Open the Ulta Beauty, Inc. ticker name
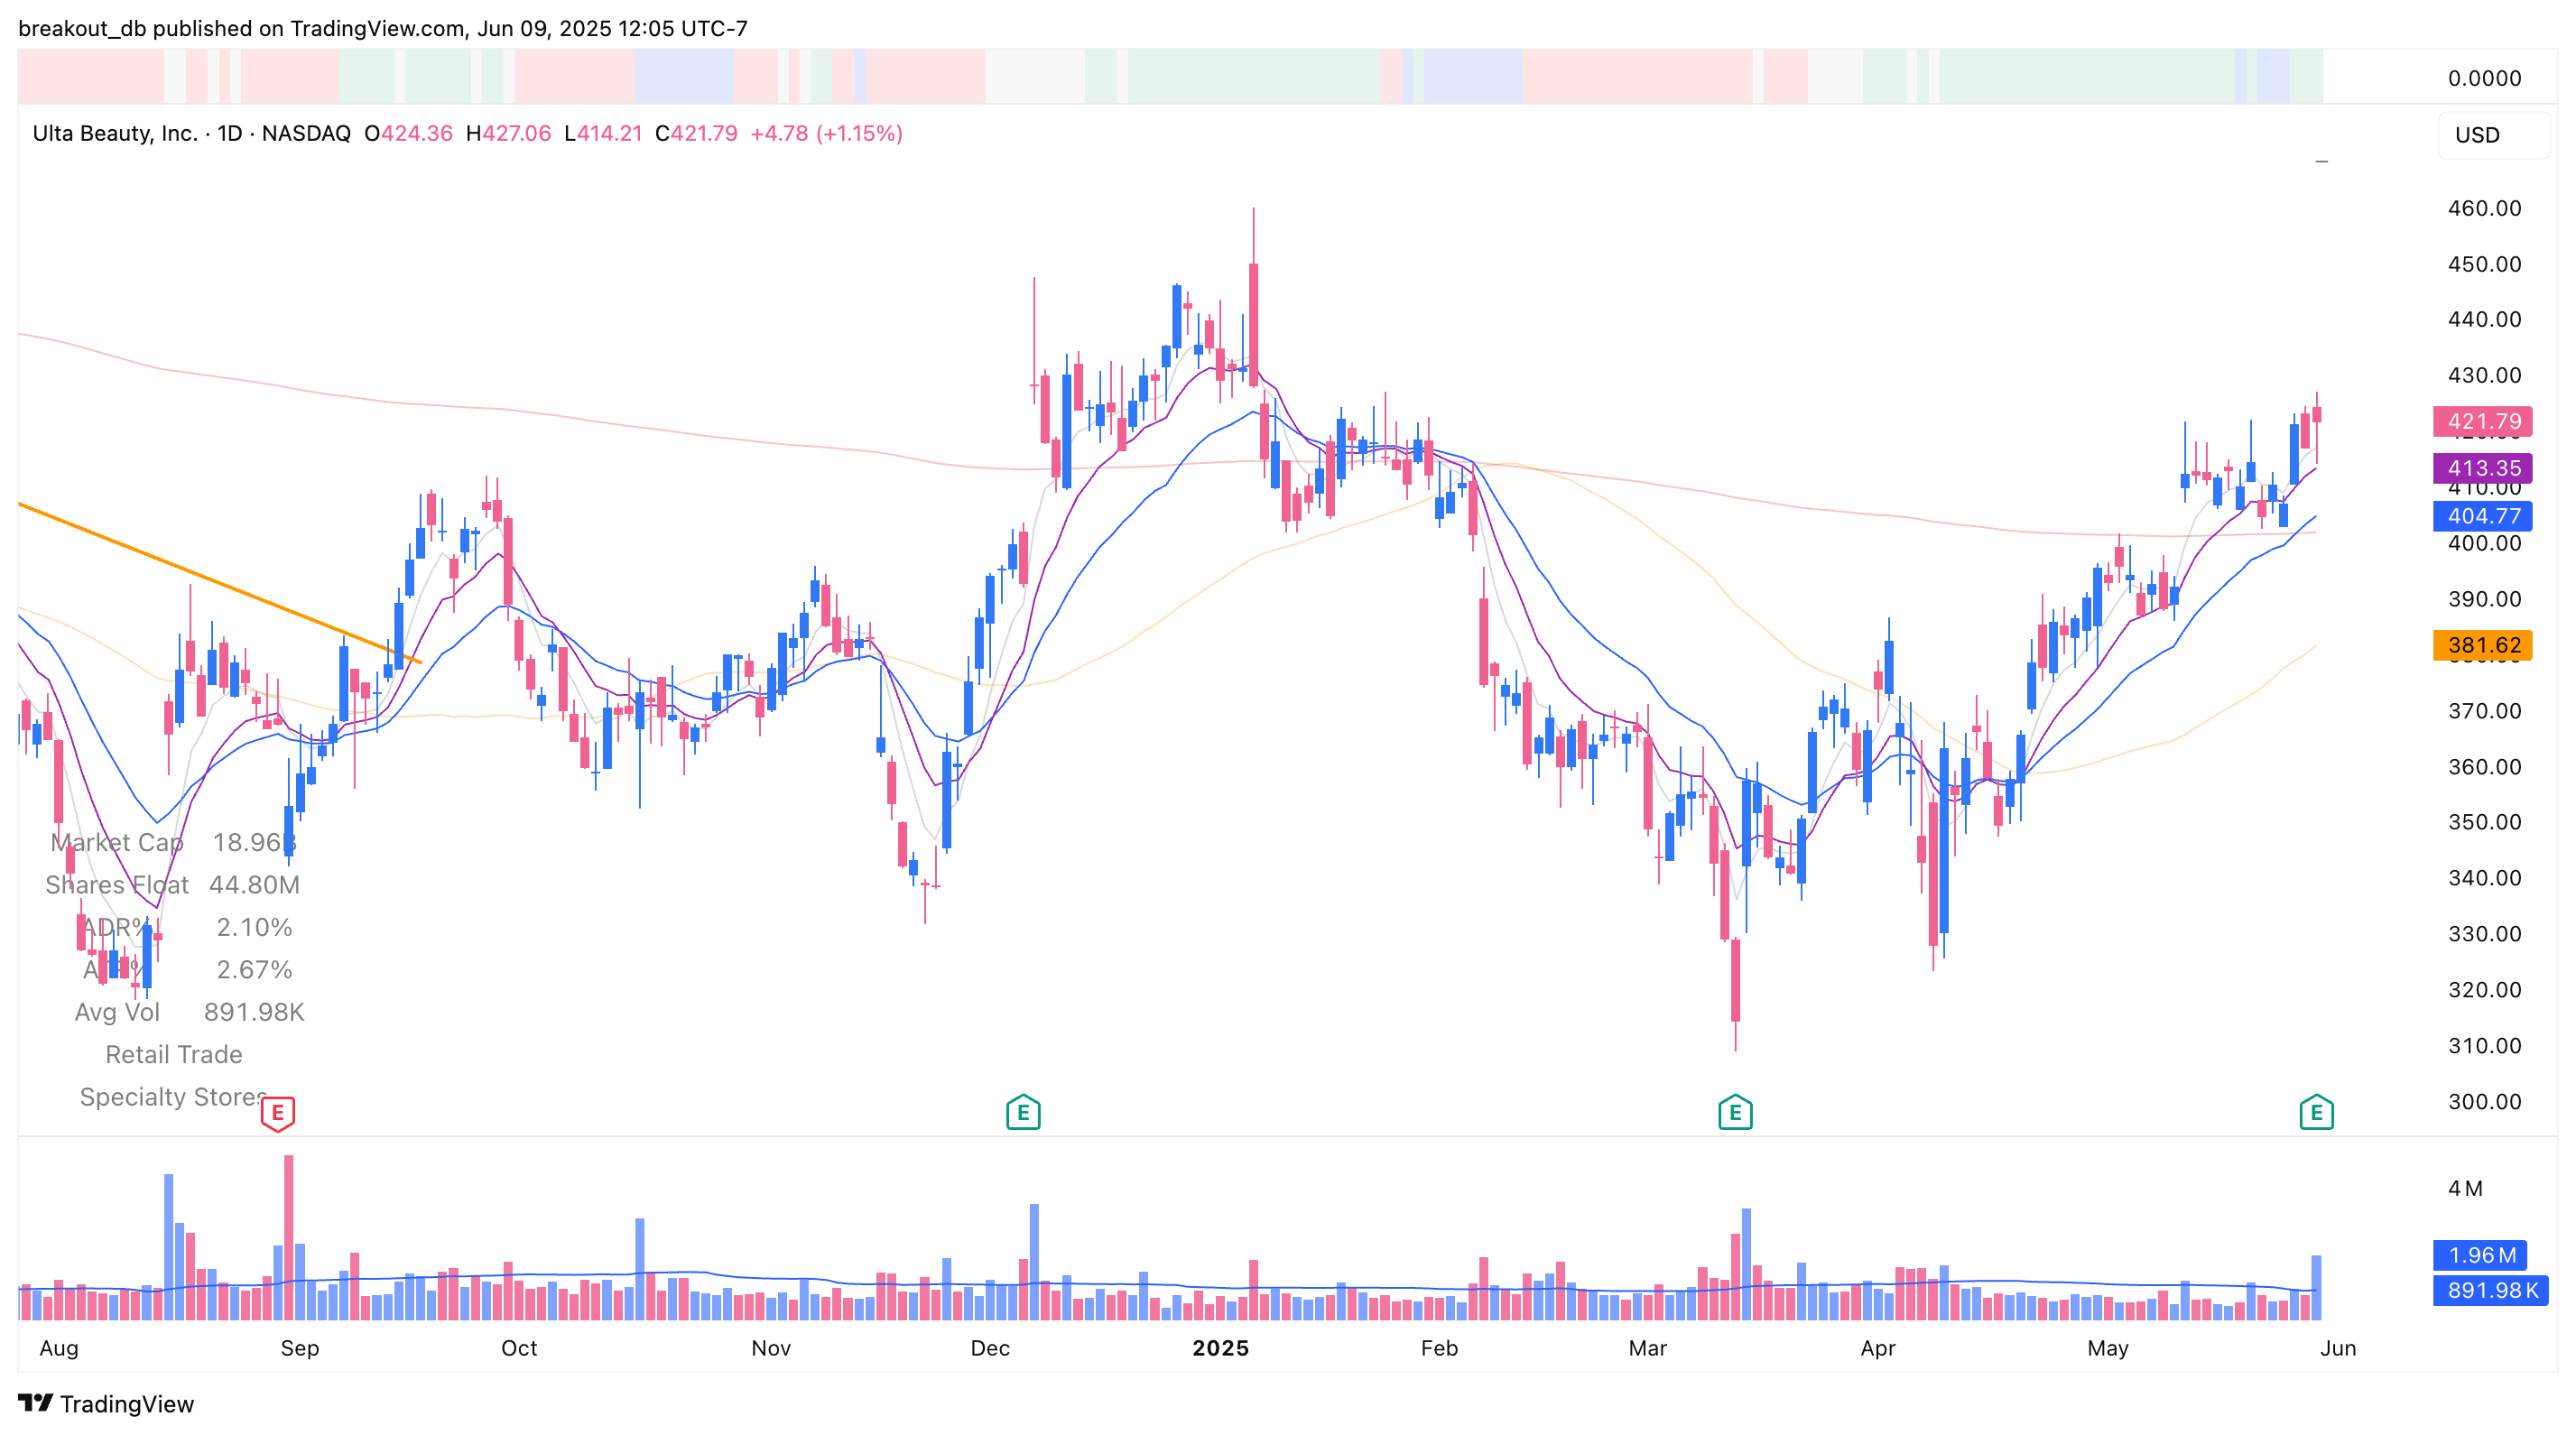 coord(116,133)
